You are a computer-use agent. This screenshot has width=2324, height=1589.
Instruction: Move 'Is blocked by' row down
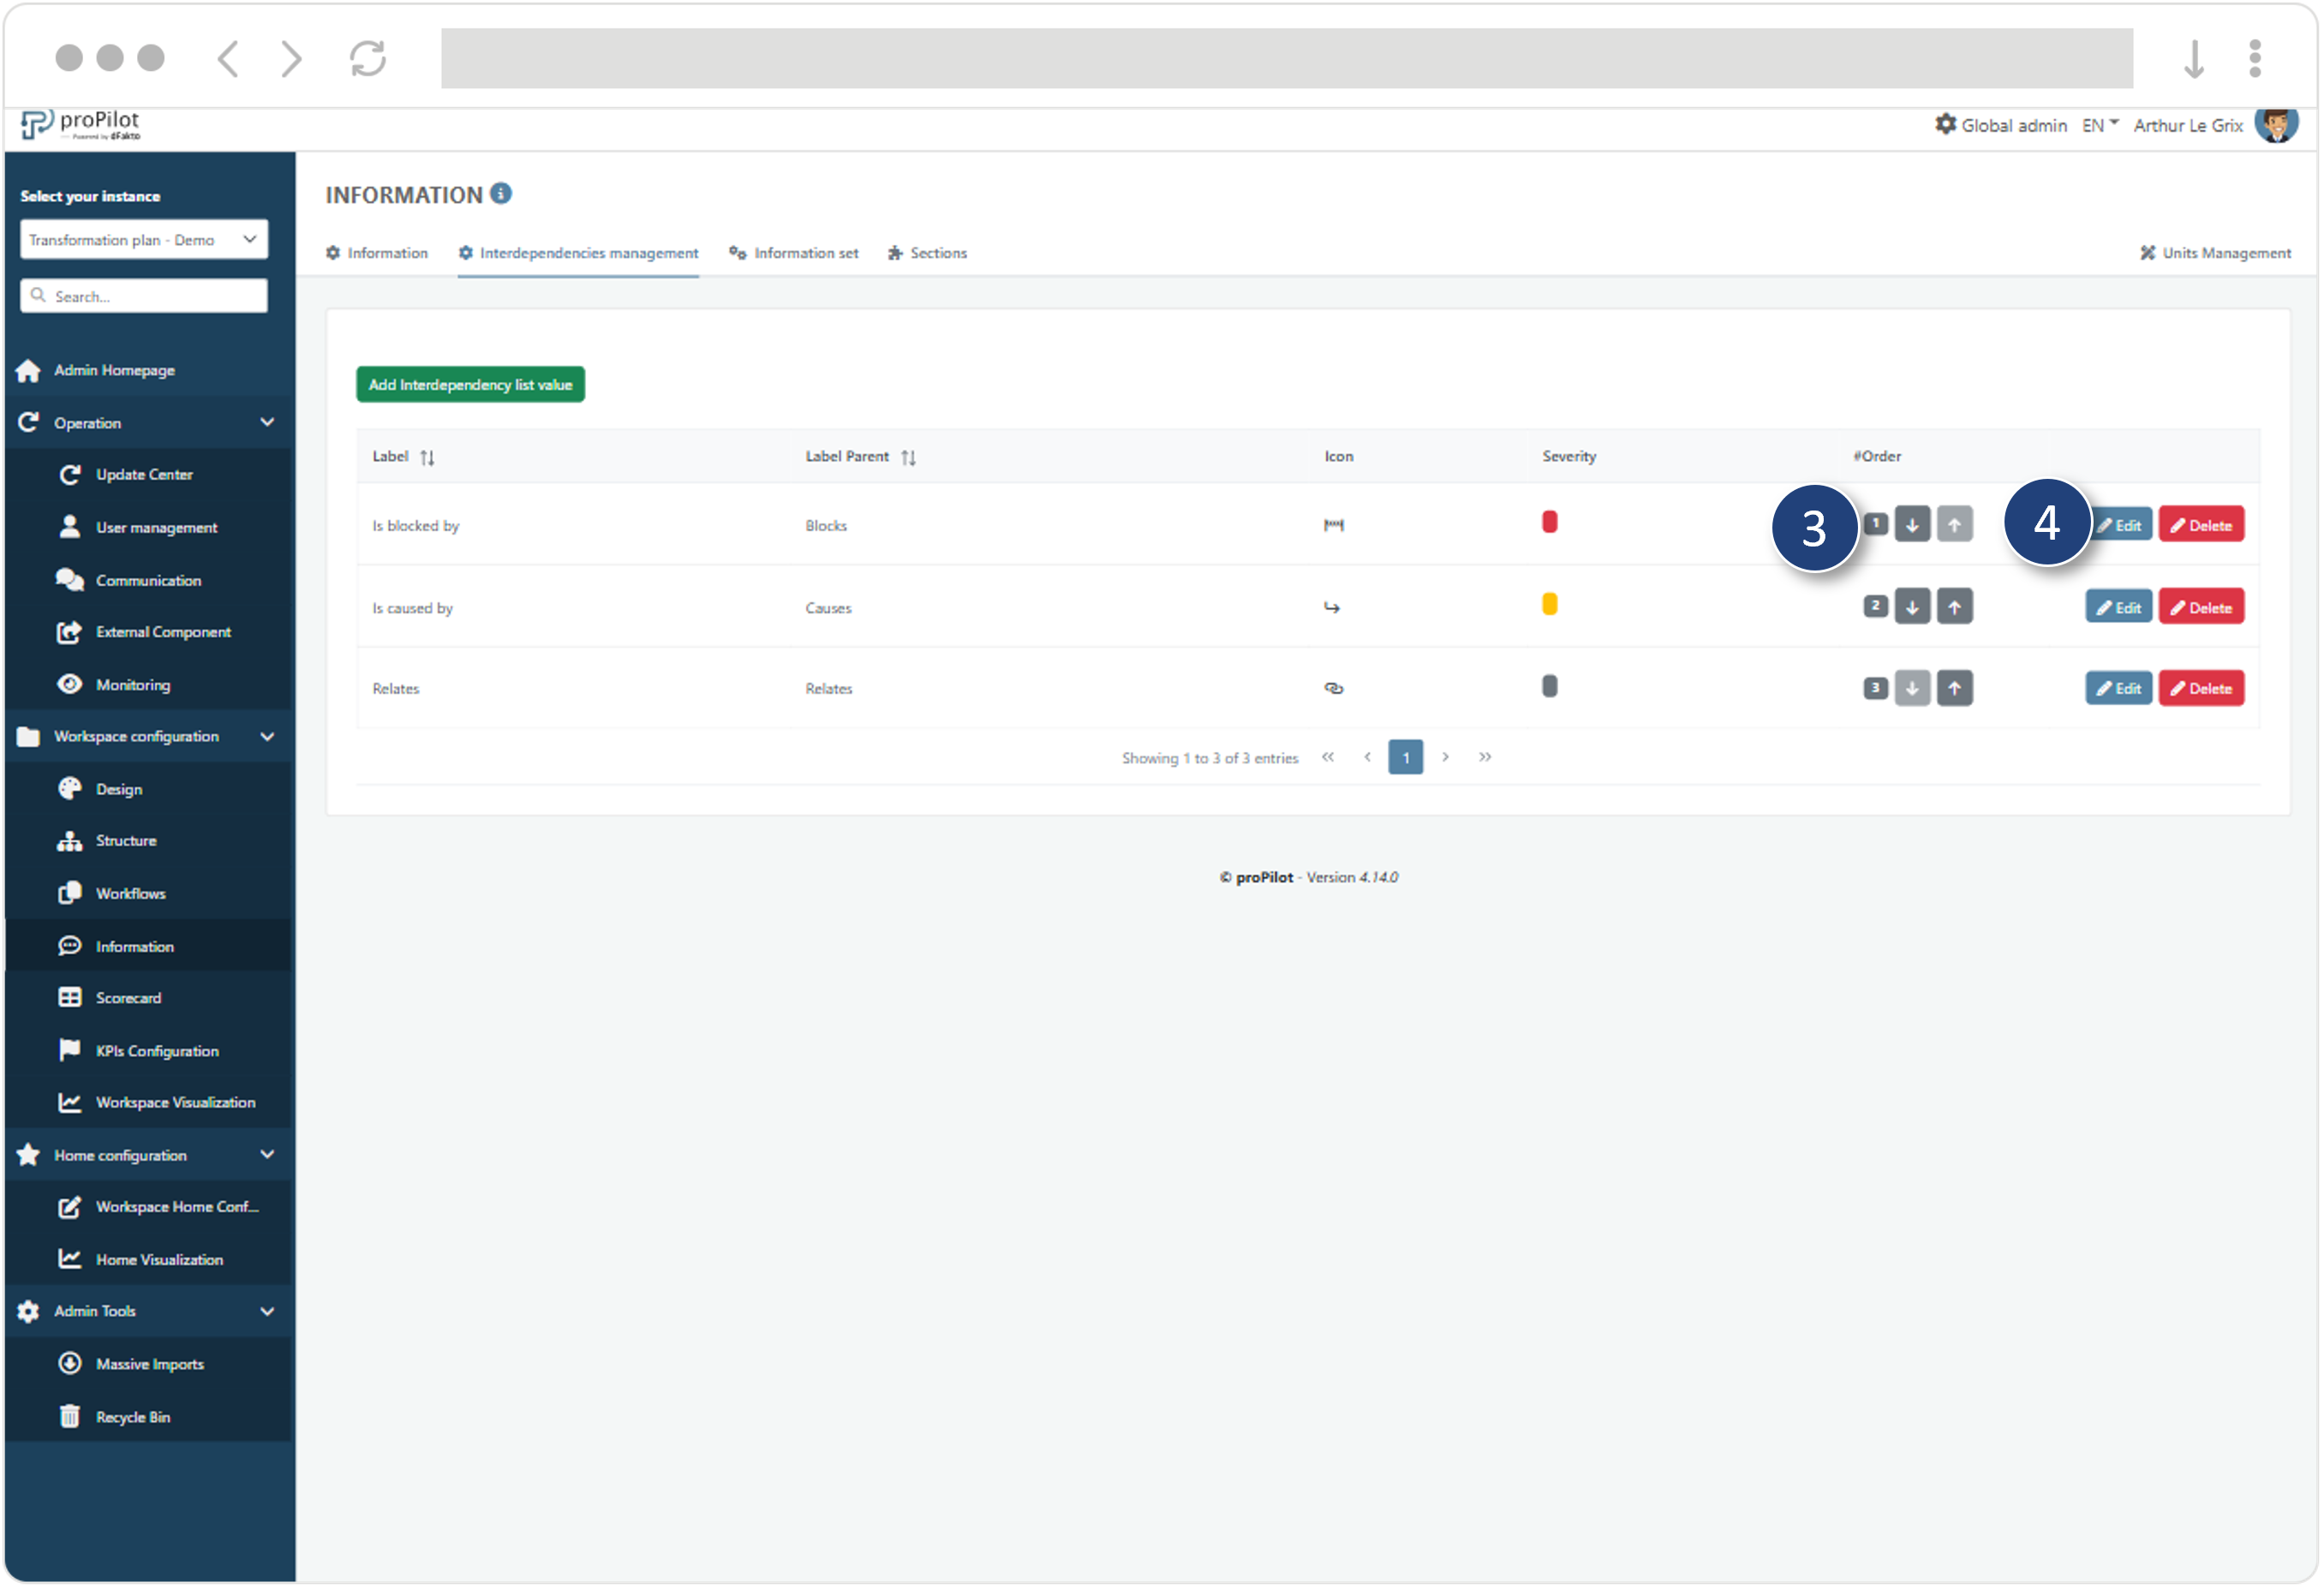[x=1912, y=525]
